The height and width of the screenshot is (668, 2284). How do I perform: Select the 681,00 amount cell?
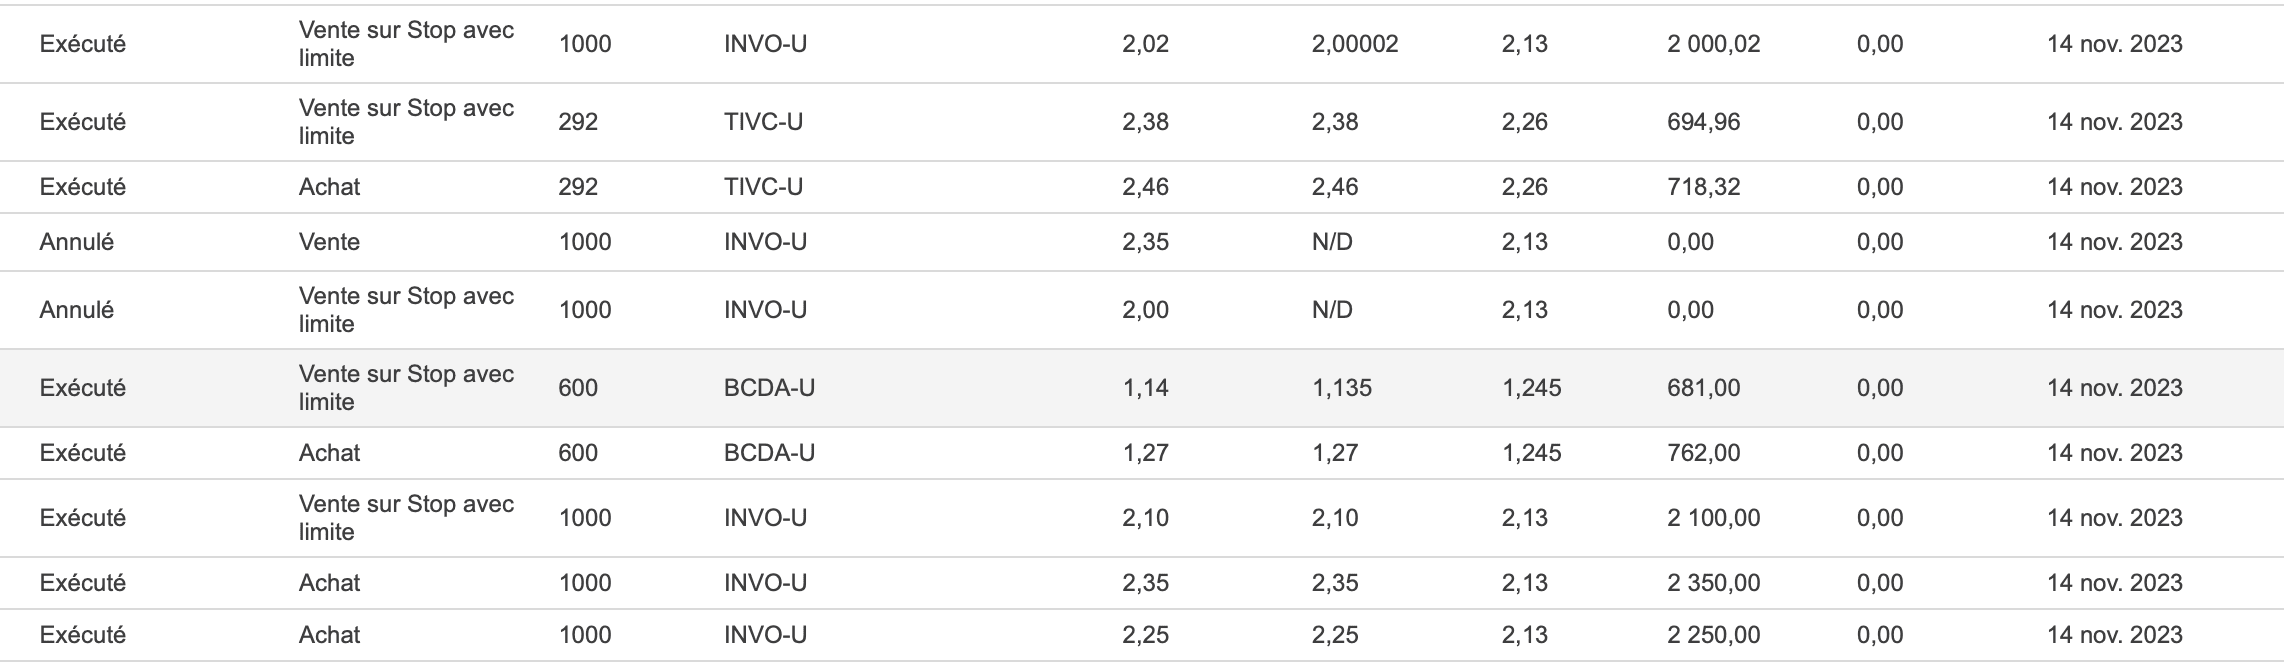[x=1703, y=388]
